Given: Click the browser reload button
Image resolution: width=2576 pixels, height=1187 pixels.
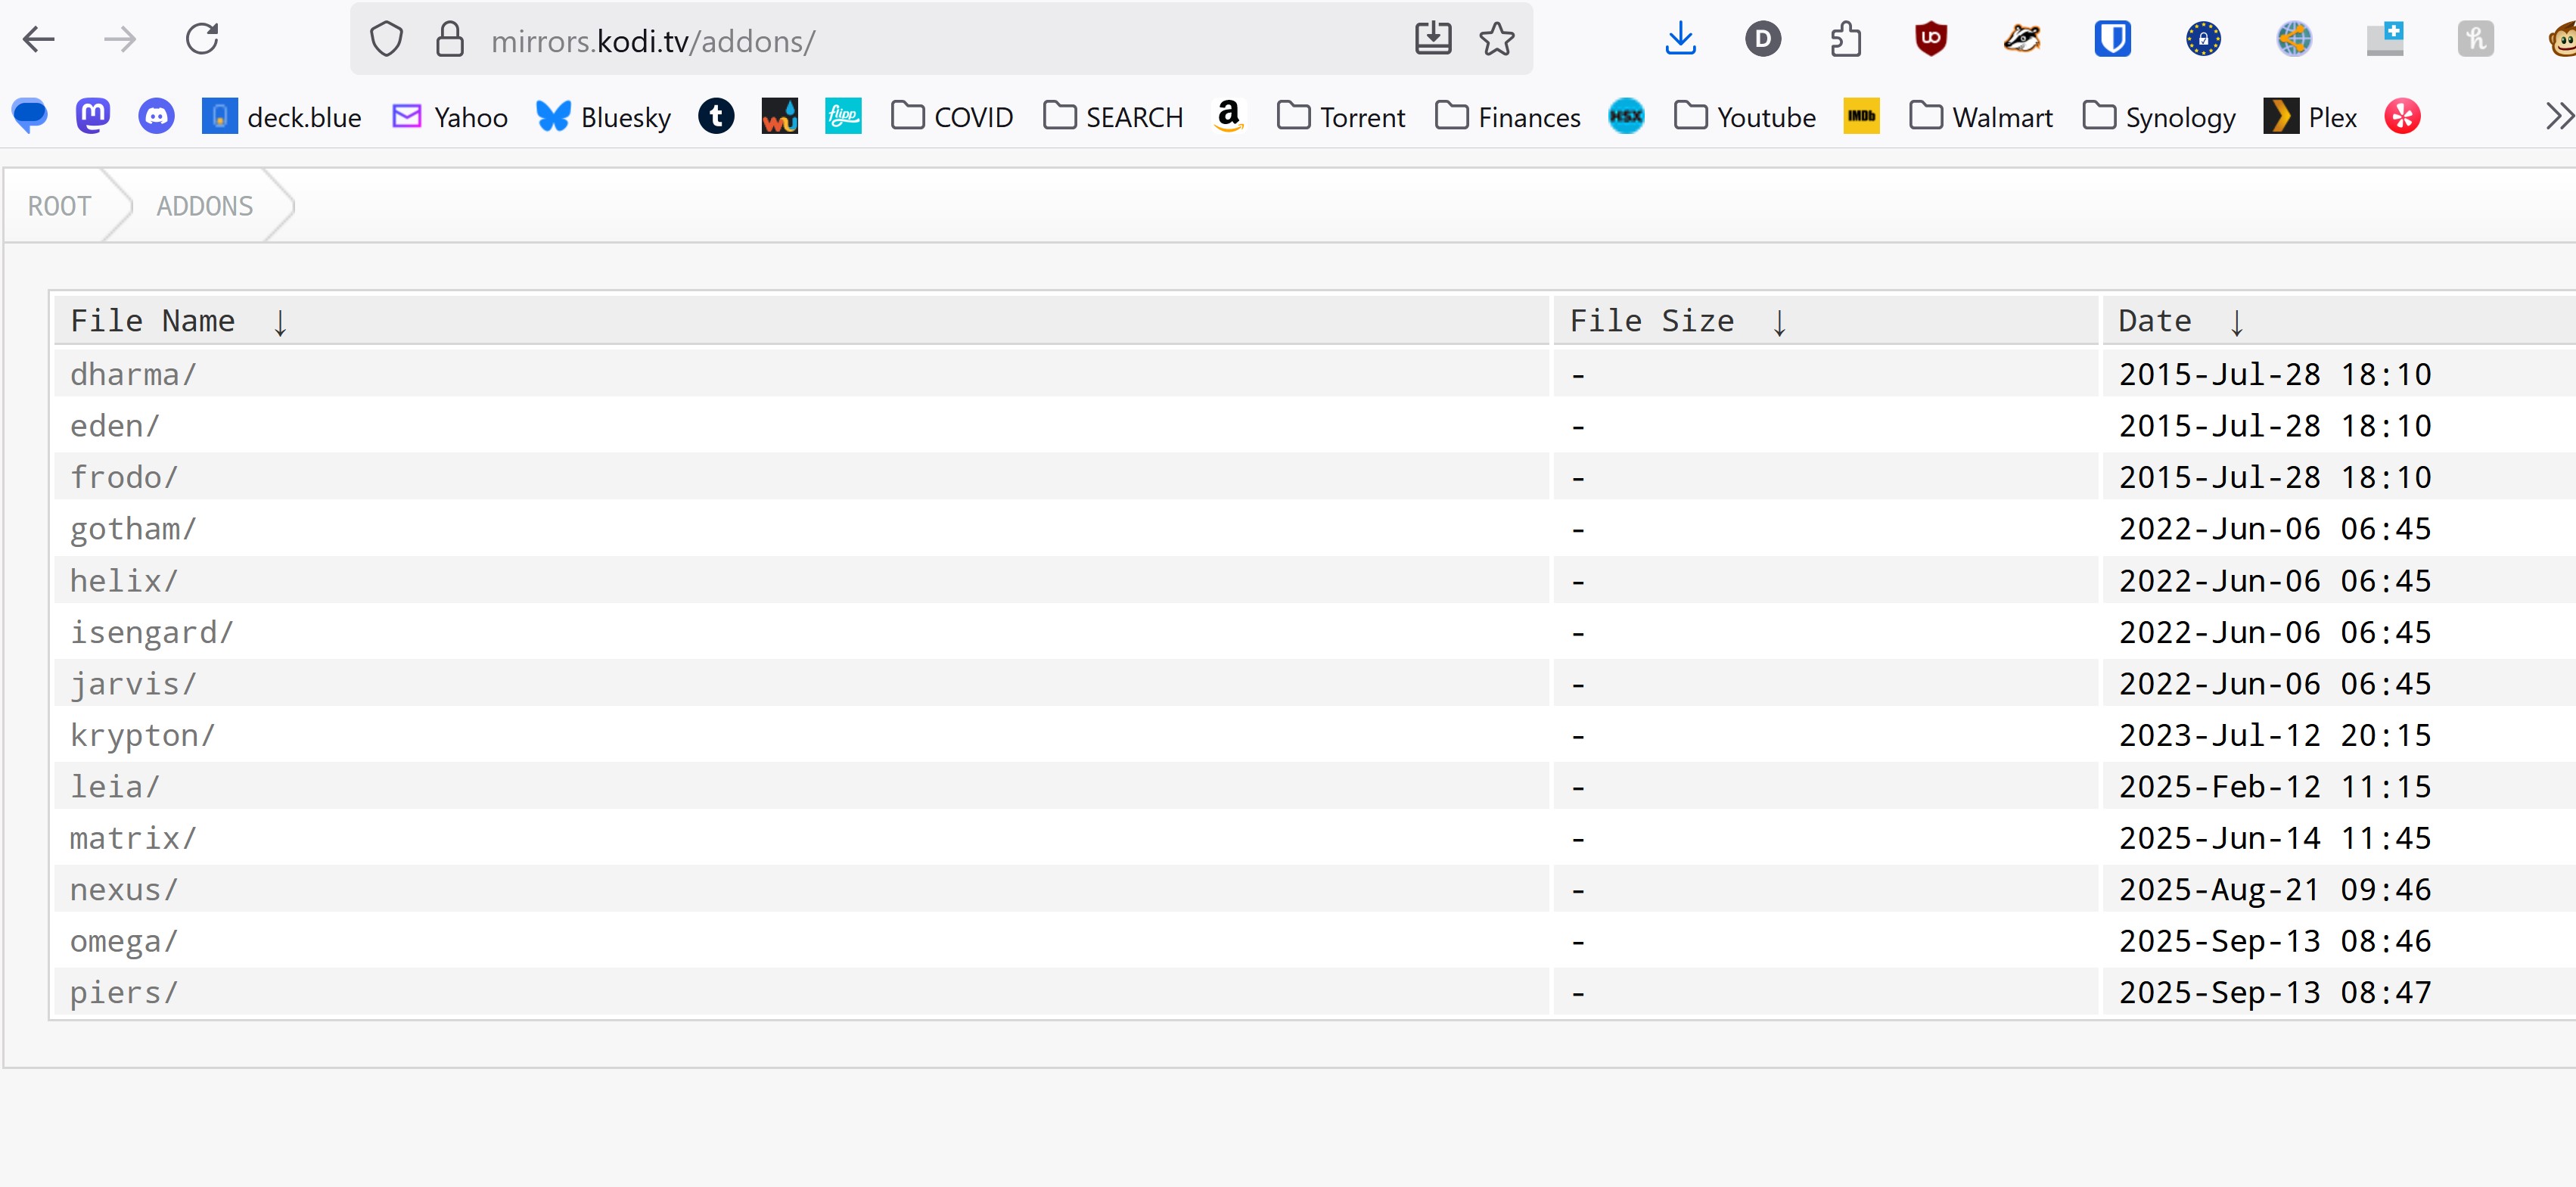Looking at the screenshot, I should pos(202,40).
